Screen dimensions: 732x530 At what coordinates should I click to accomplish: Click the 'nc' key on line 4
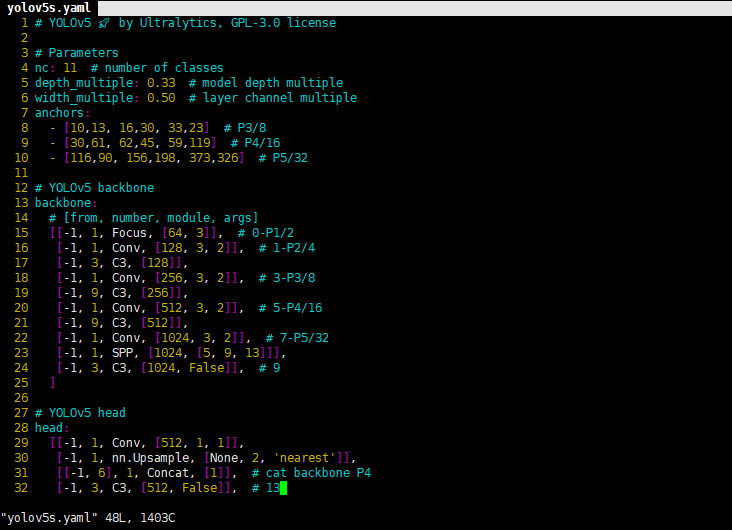[42, 68]
